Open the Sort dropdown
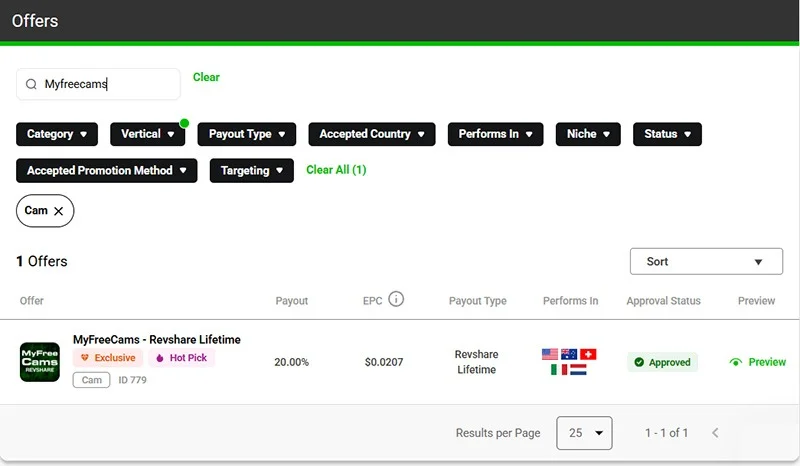The image size is (800, 466). tap(706, 261)
